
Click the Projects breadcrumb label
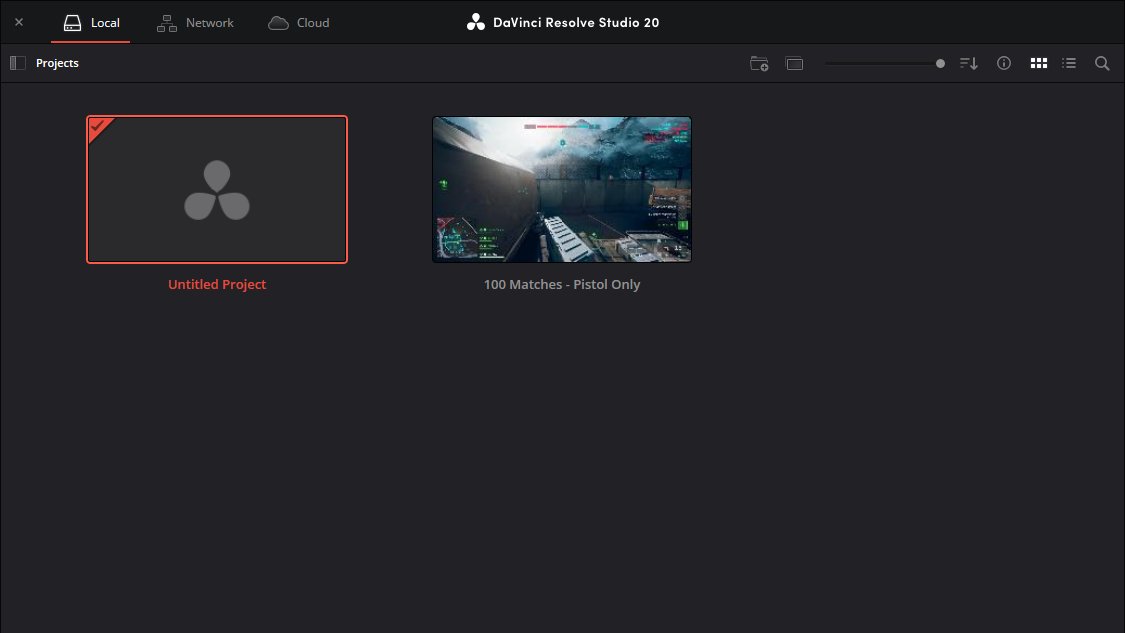(x=57, y=62)
